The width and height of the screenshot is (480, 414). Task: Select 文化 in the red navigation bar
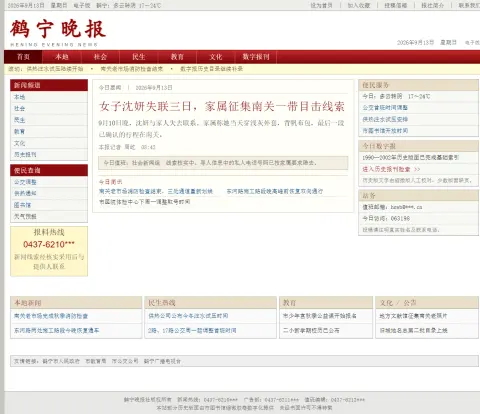[x=216, y=57]
